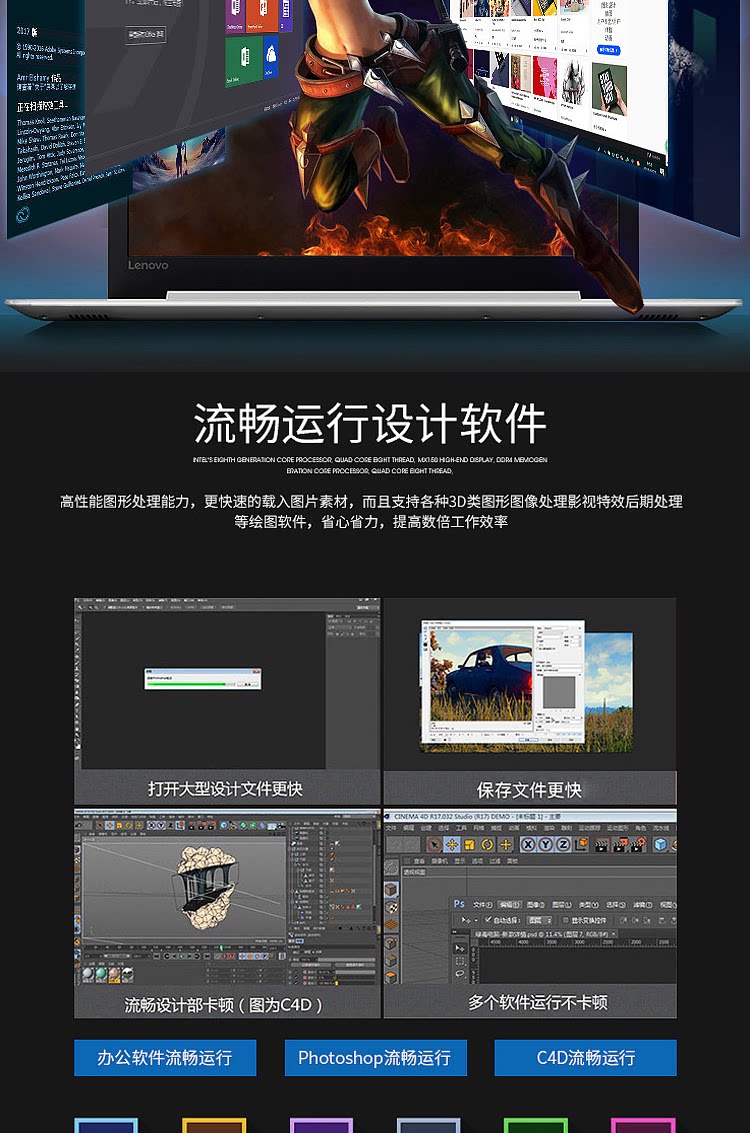The height and width of the screenshot is (1133, 750).
Task: Click the orange Workplane grid icon
Action: [392, 924]
